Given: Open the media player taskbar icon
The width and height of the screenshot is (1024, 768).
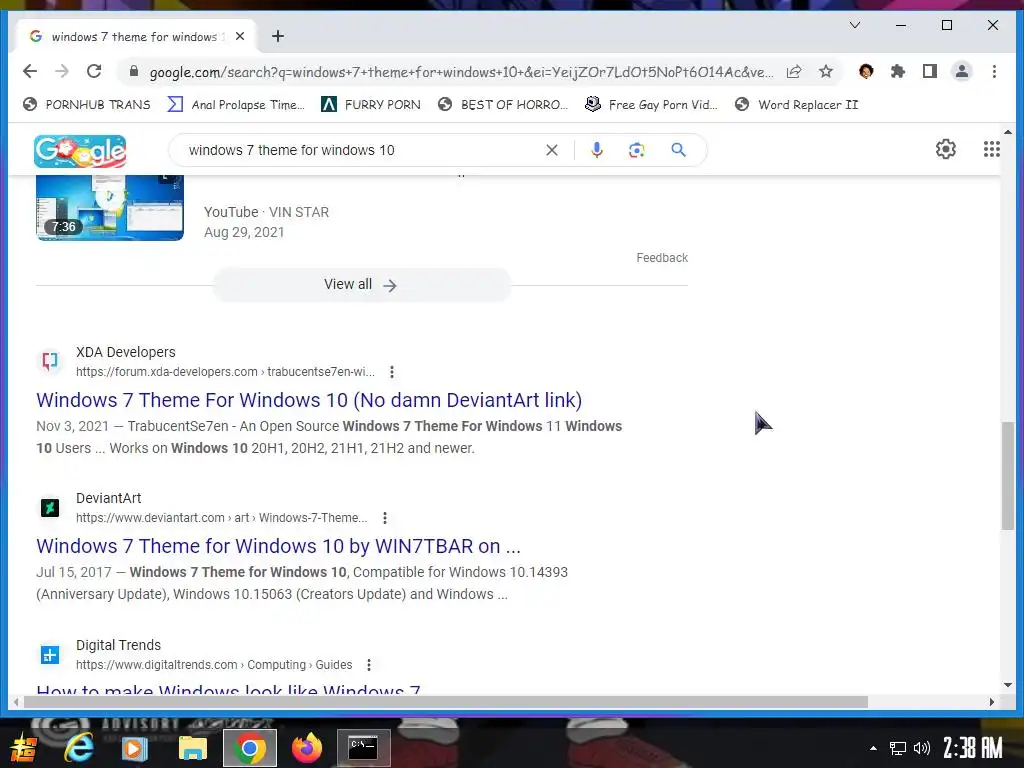Looking at the screenshot, I should pyautogui.click(x=135, y=748).
